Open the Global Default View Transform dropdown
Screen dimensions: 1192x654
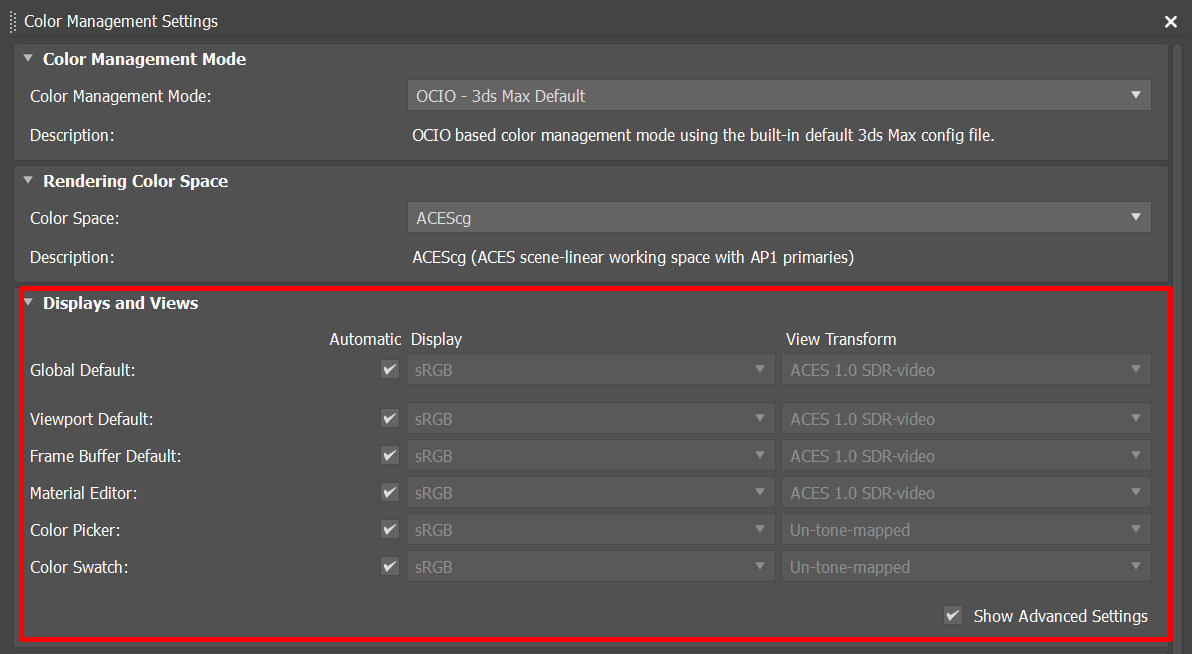pos(965,370)
